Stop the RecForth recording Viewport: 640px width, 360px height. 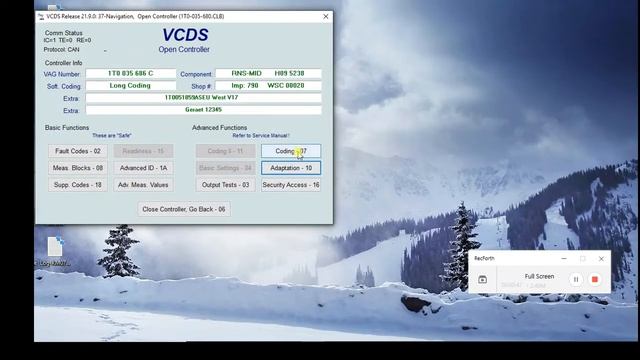click(595, 280)
